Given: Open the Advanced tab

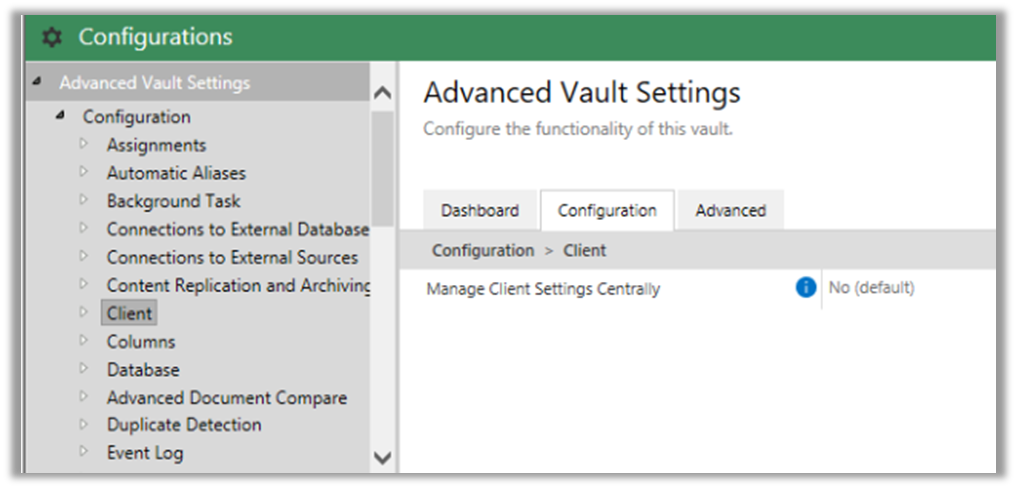Looking at the screenshot, I should pyautogui.click(x=731, y=210).
